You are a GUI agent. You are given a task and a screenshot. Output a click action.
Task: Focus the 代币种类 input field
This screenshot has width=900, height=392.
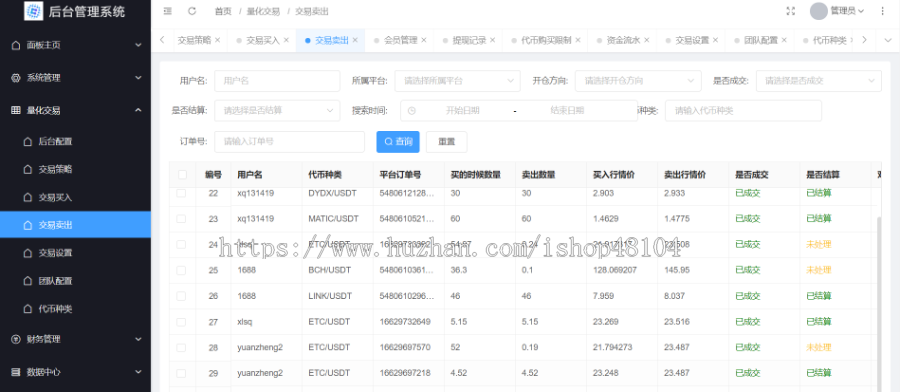(743, 111)
